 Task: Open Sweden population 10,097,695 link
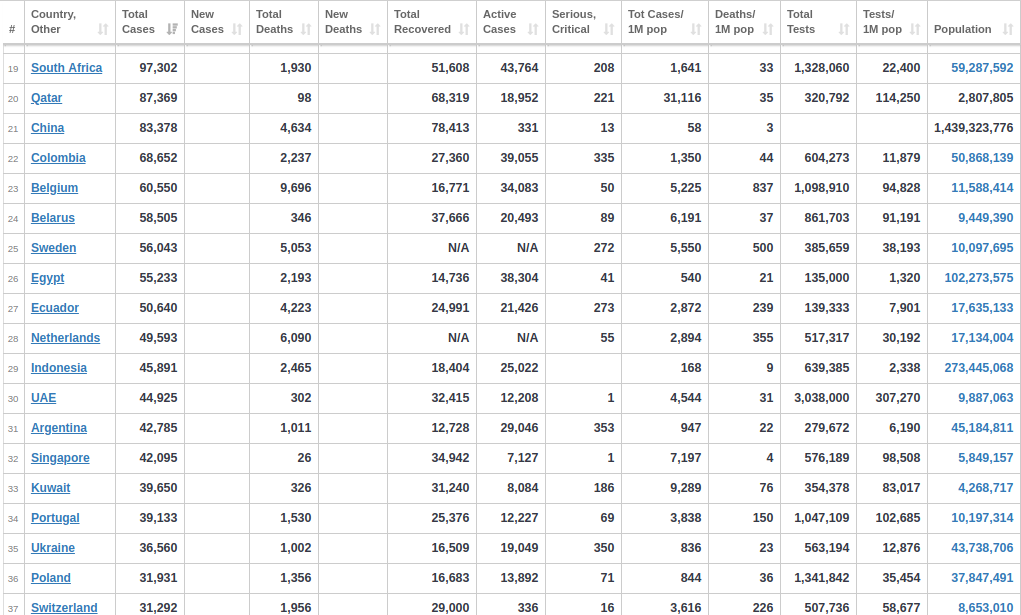point(982,248)
